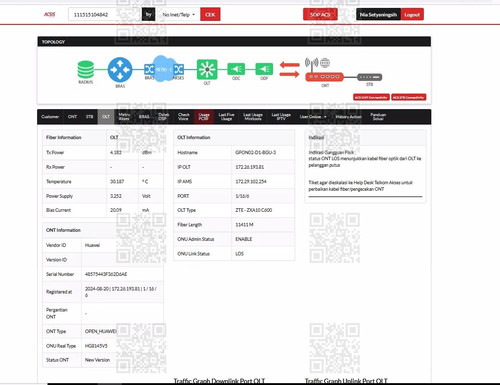This screenshot has height=385, width=500.
Task: Click the red bidirectional arrows icon
Action: [x=289, y=69]
